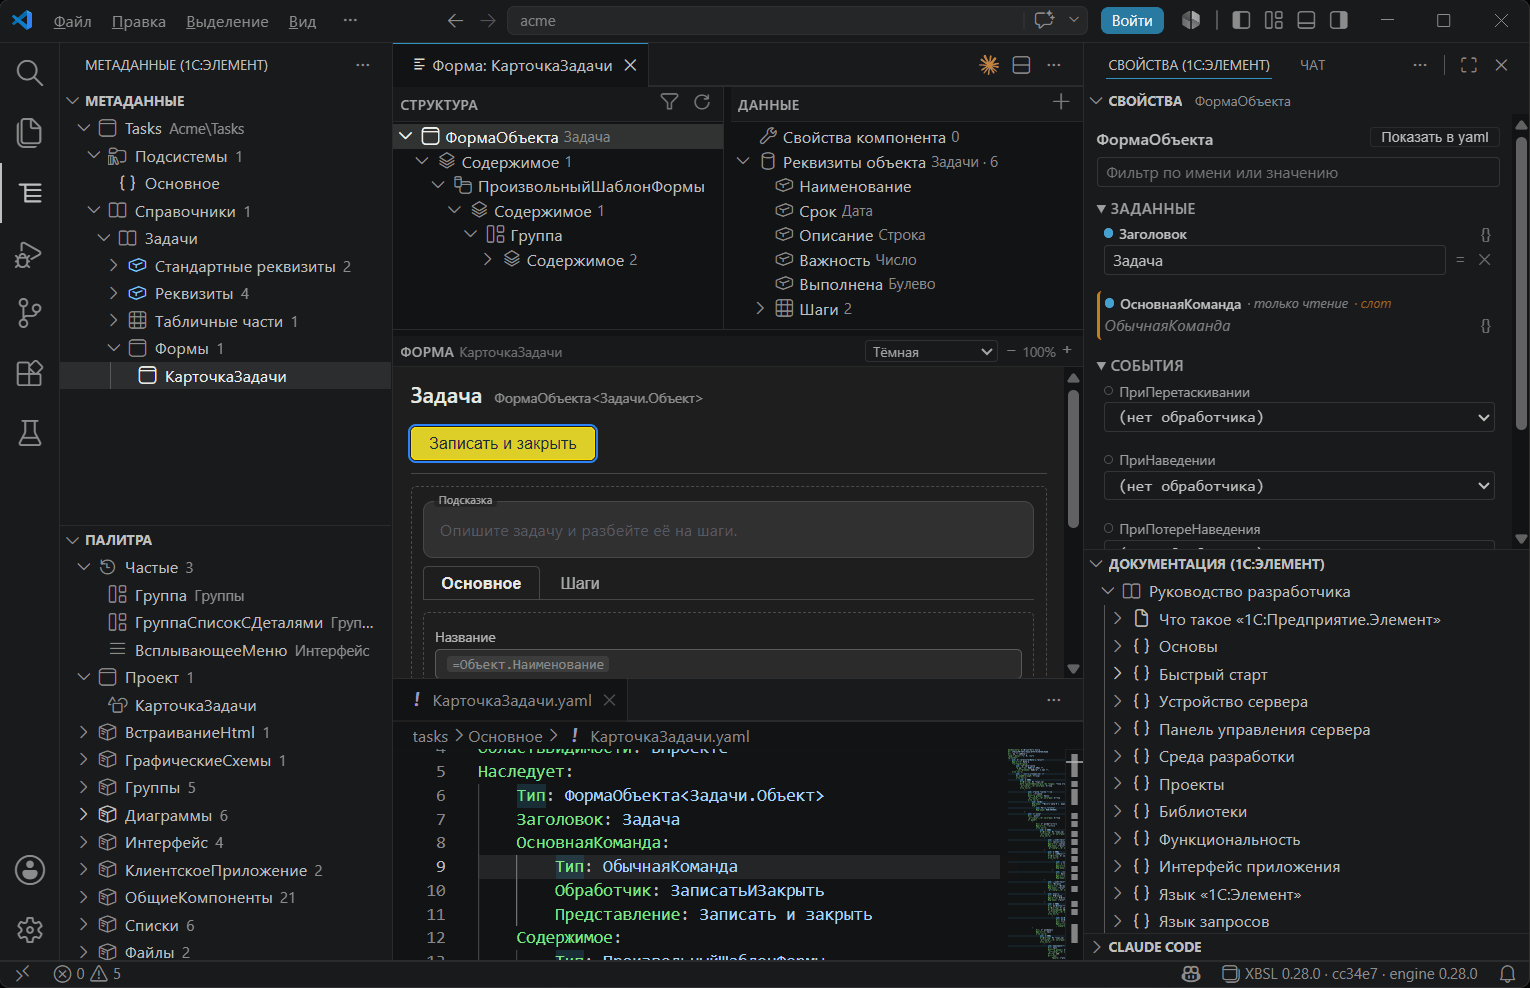
Task: Open customize layout icon in title bar
Action: (x=1274, y=20)
